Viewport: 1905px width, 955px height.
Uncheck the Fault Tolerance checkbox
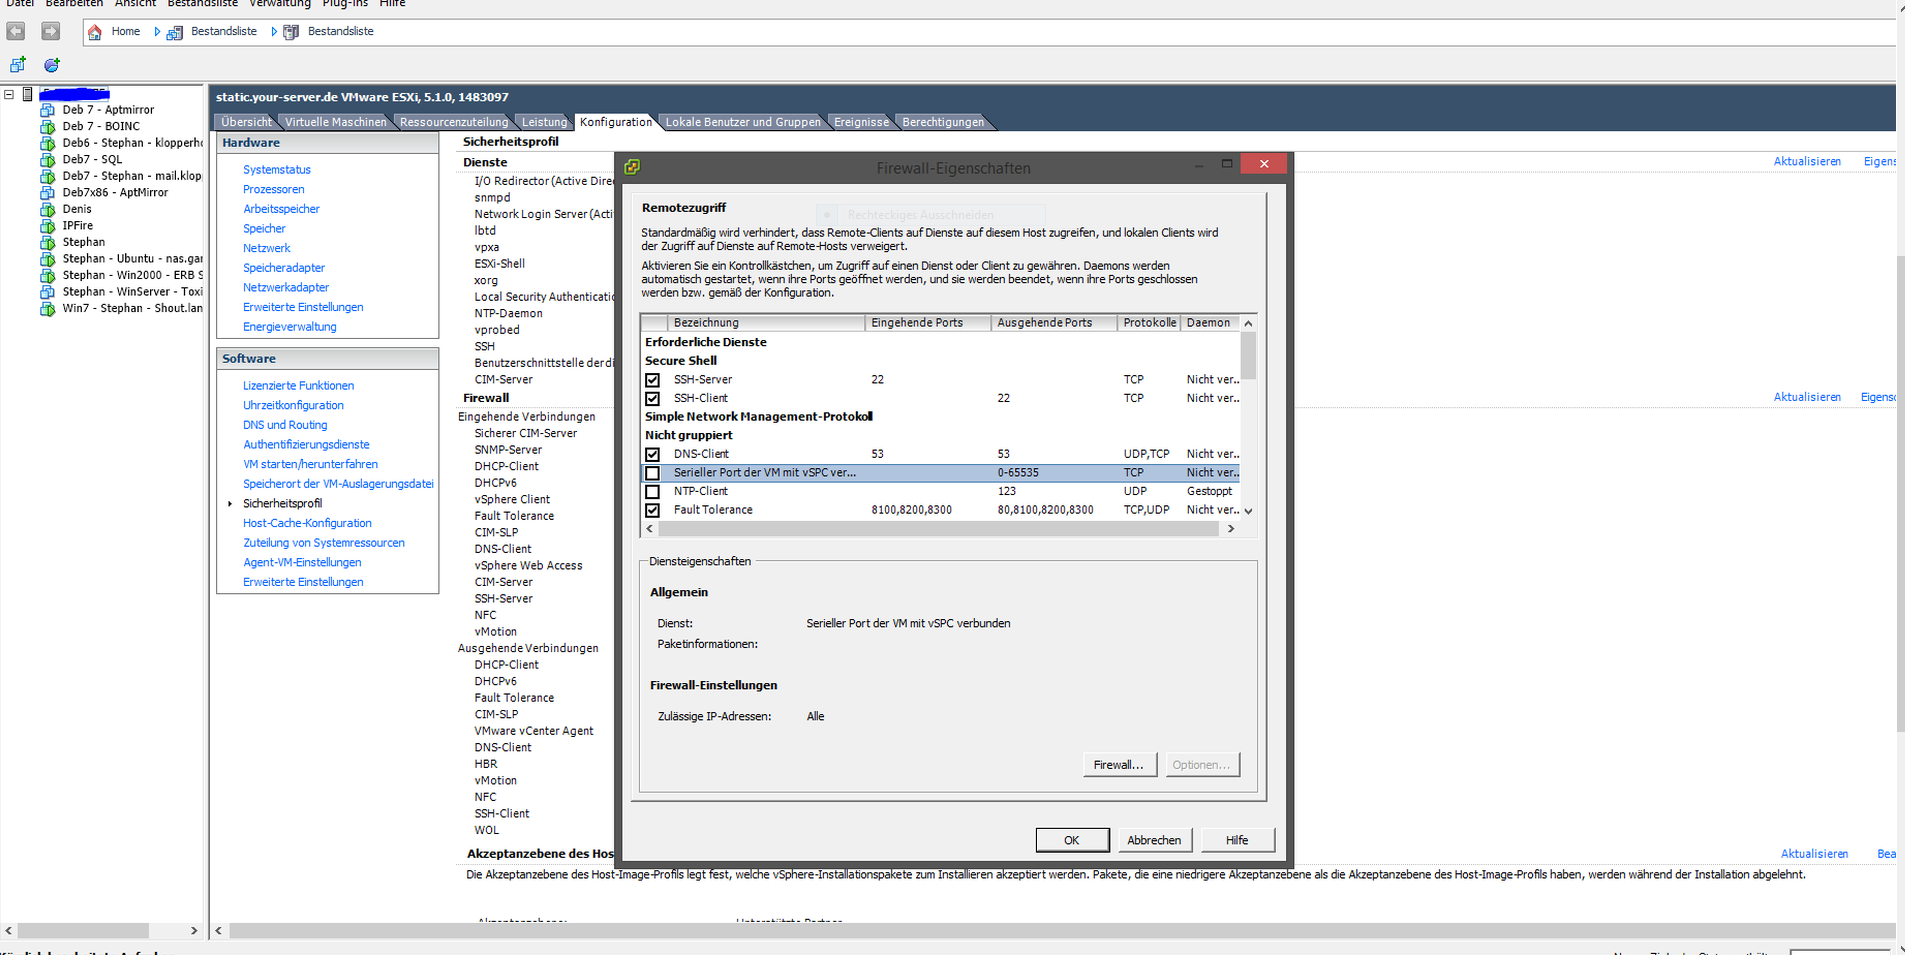653,510
